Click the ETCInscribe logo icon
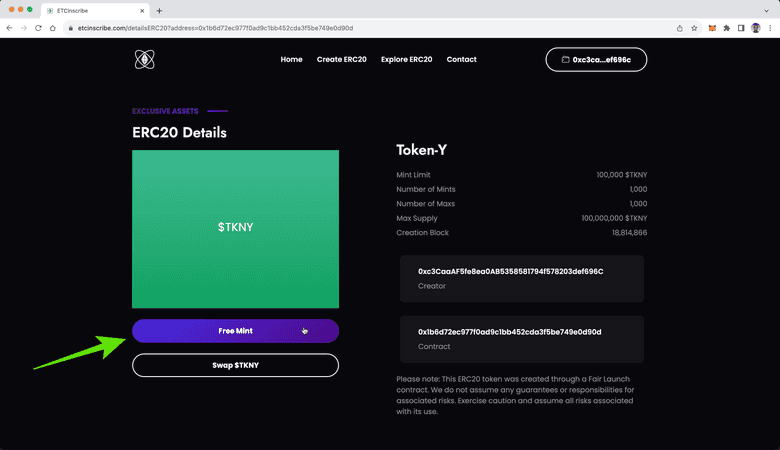Image resolution: width=780 pixels, height=450 pixels. click(x=145, y=60)
